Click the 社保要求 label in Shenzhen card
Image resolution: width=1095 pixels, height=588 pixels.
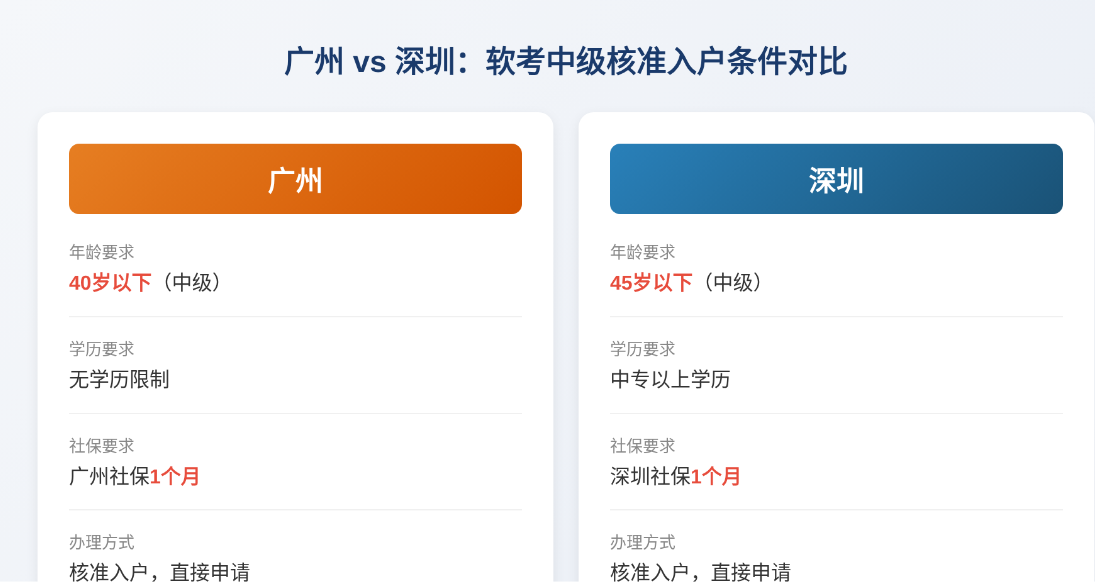tap(643, 446)
